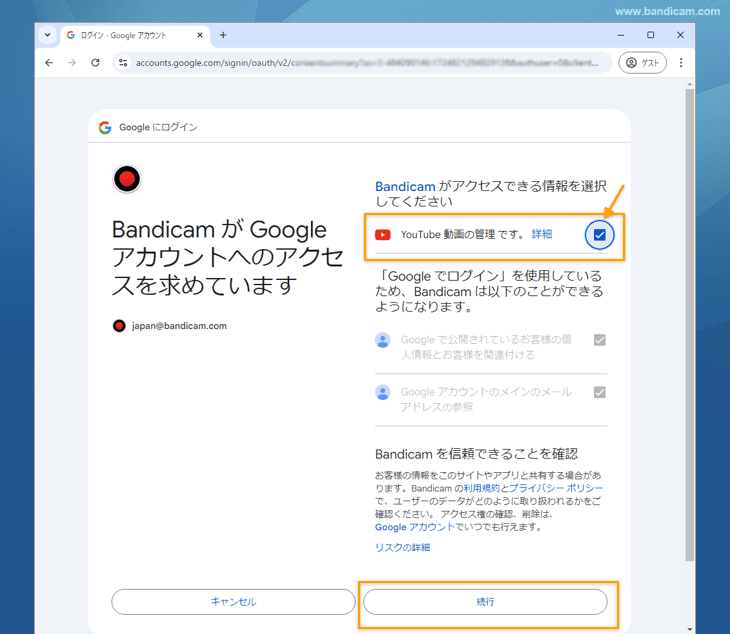Click the guest profile button
This screenshot has height=634, width=730.
(642, 63)
